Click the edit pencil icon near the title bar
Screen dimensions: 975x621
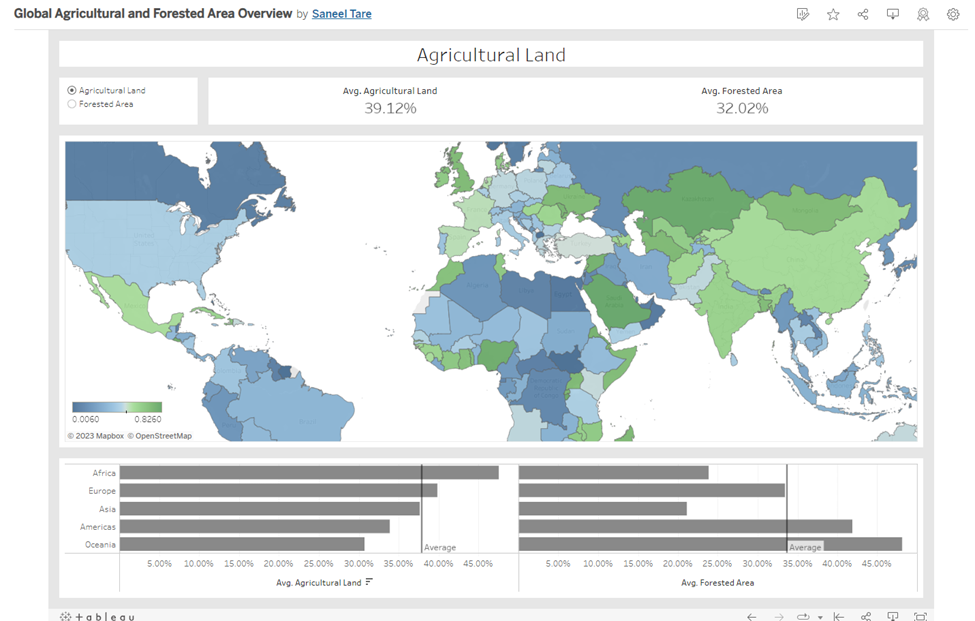point(803,14)
